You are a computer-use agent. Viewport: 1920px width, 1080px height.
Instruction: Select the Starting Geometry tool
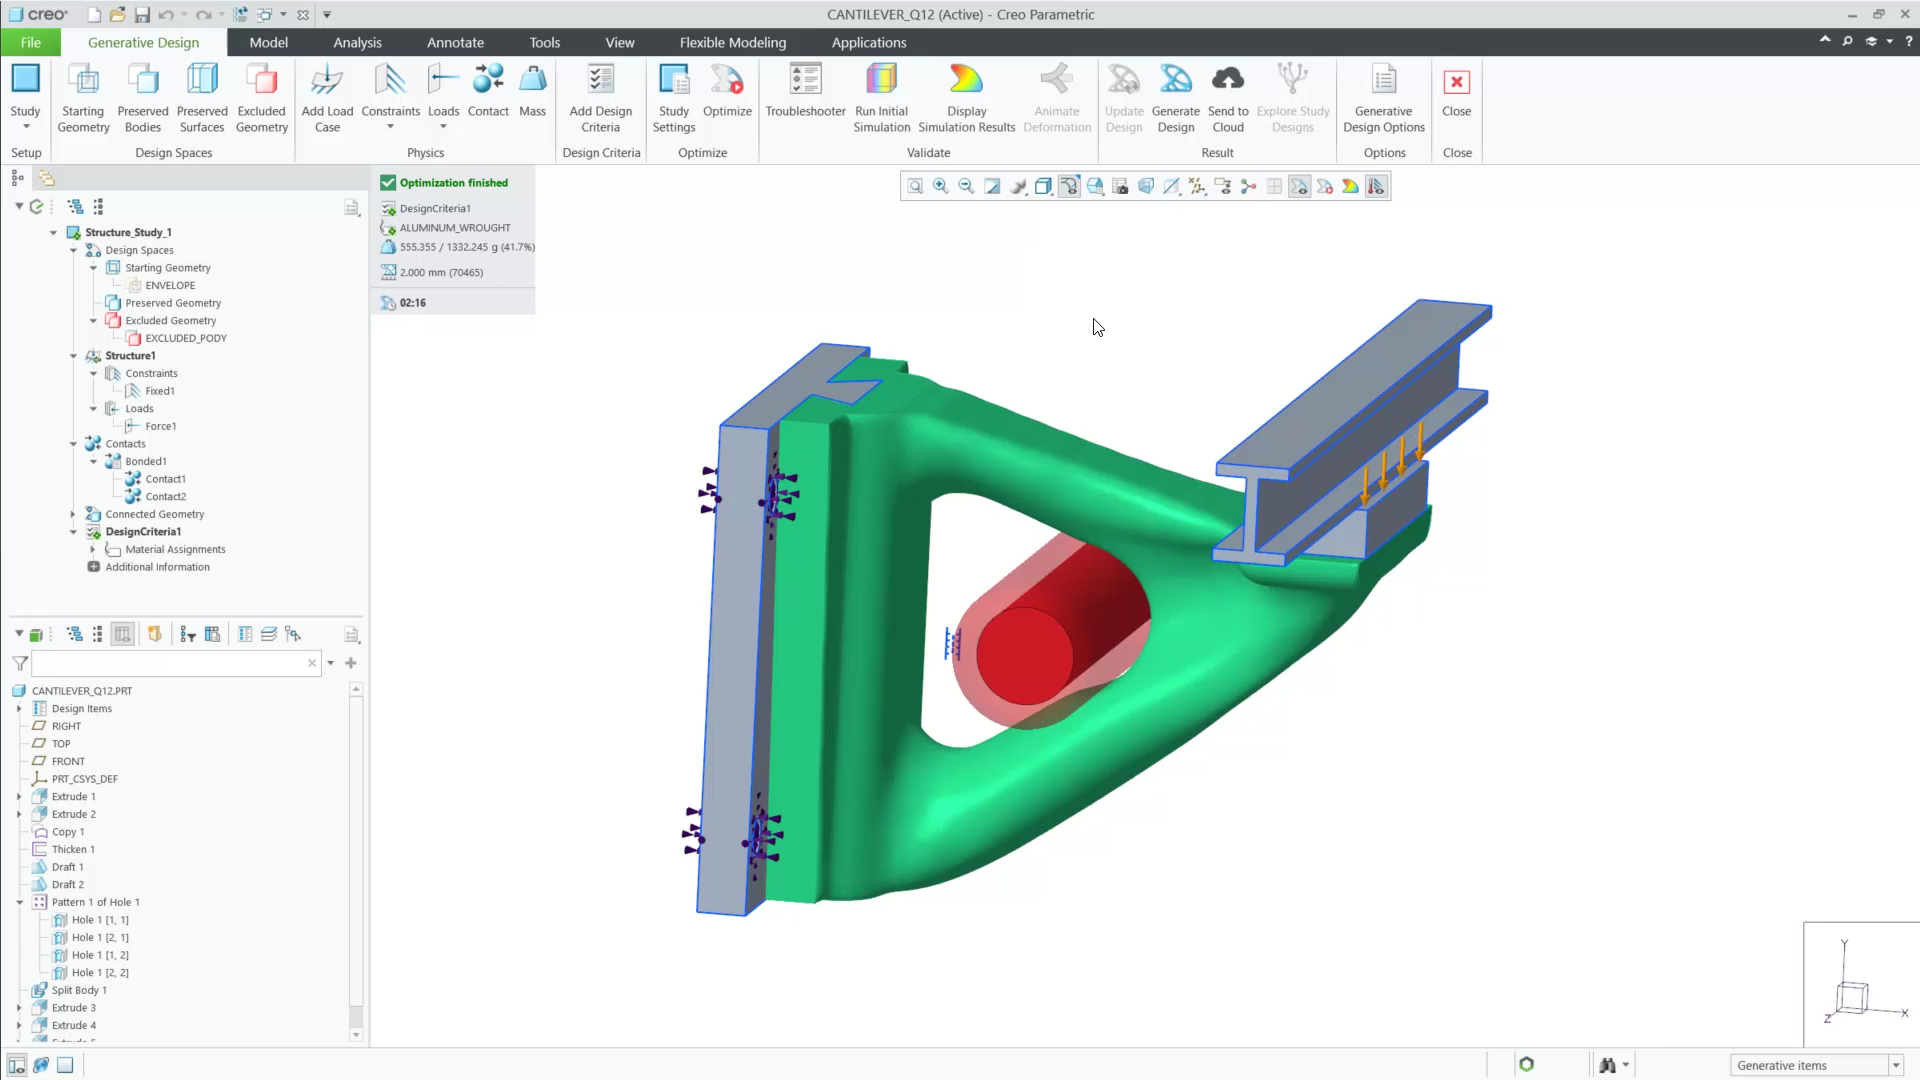click(83, 95)
